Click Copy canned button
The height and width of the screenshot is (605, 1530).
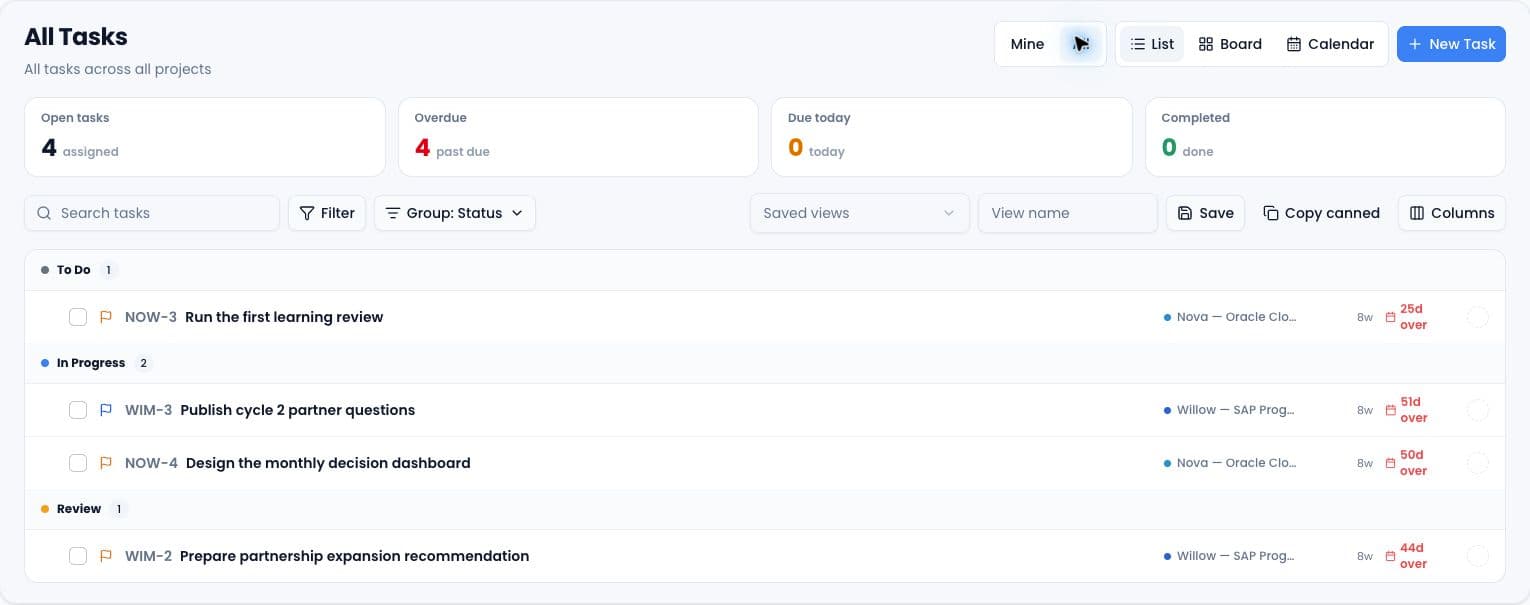(1321, 213)
